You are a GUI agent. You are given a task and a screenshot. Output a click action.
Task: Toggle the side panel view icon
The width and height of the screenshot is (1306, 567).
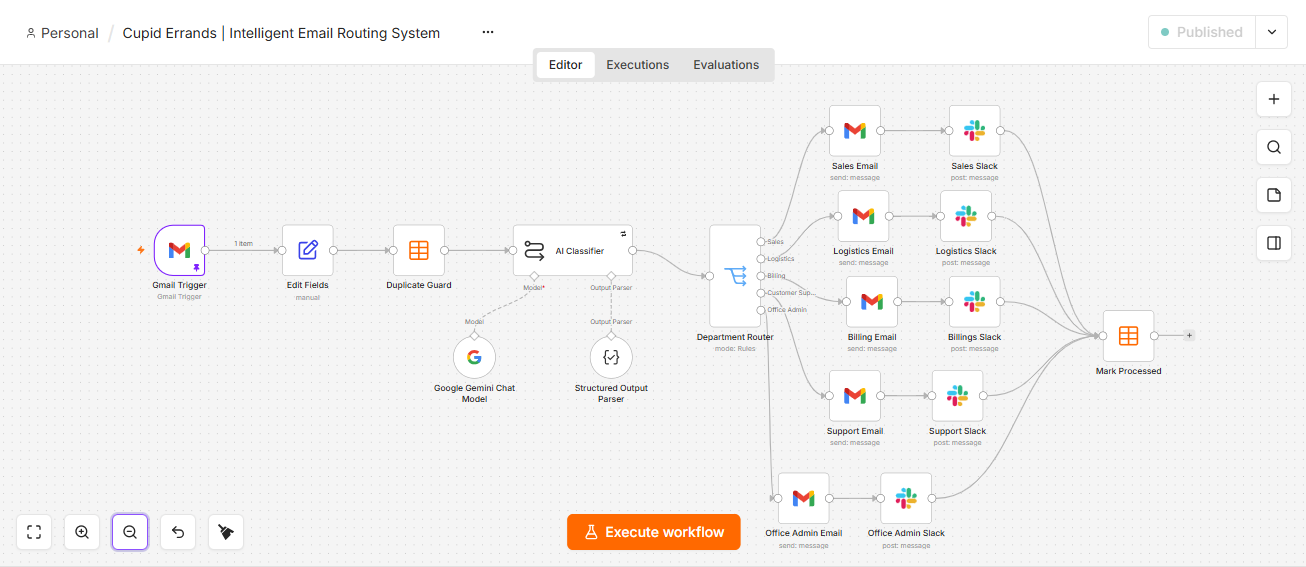pyautogui.click(x=1274, y=243)
